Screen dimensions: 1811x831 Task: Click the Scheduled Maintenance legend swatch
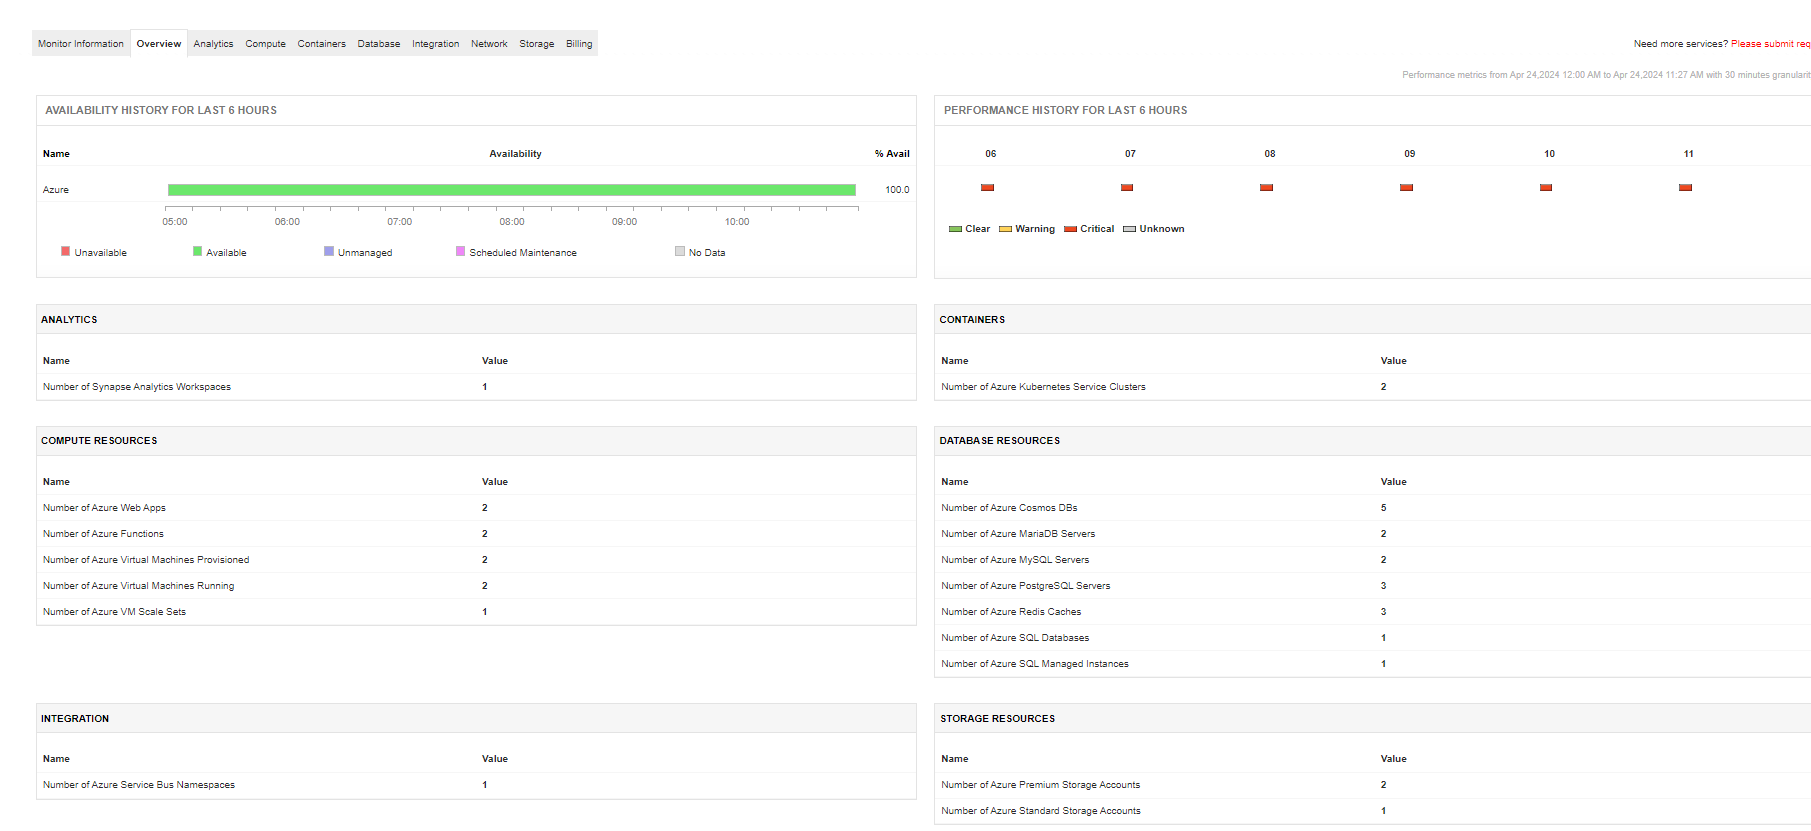click(460, 252)
